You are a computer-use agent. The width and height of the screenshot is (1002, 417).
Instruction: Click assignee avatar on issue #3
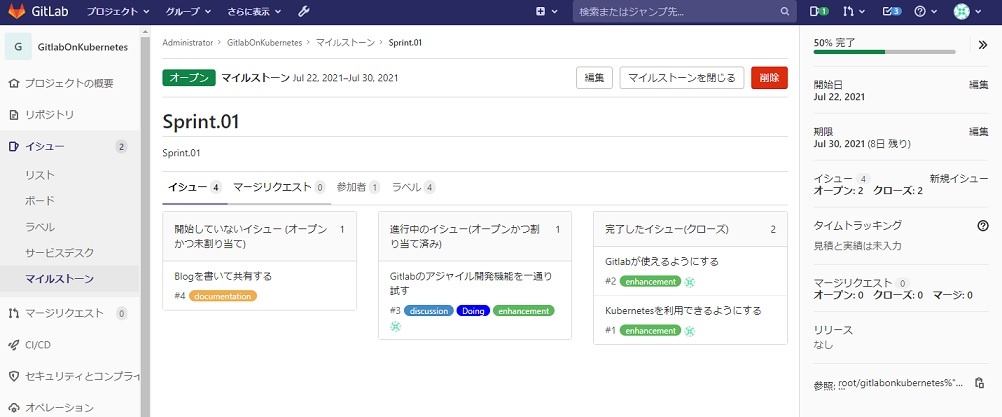[x=396, y=326]
